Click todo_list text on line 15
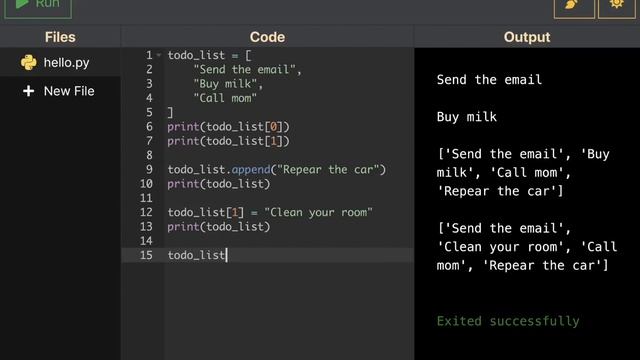Screen dimensions: 640x360 coord(196,255)
